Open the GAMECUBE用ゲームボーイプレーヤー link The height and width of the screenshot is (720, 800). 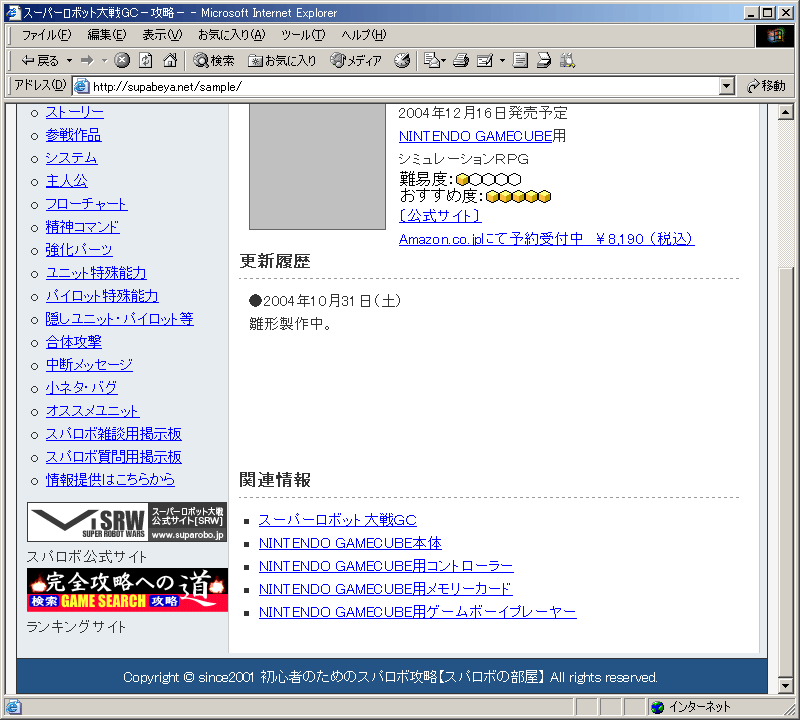click(x=417, y=612)
